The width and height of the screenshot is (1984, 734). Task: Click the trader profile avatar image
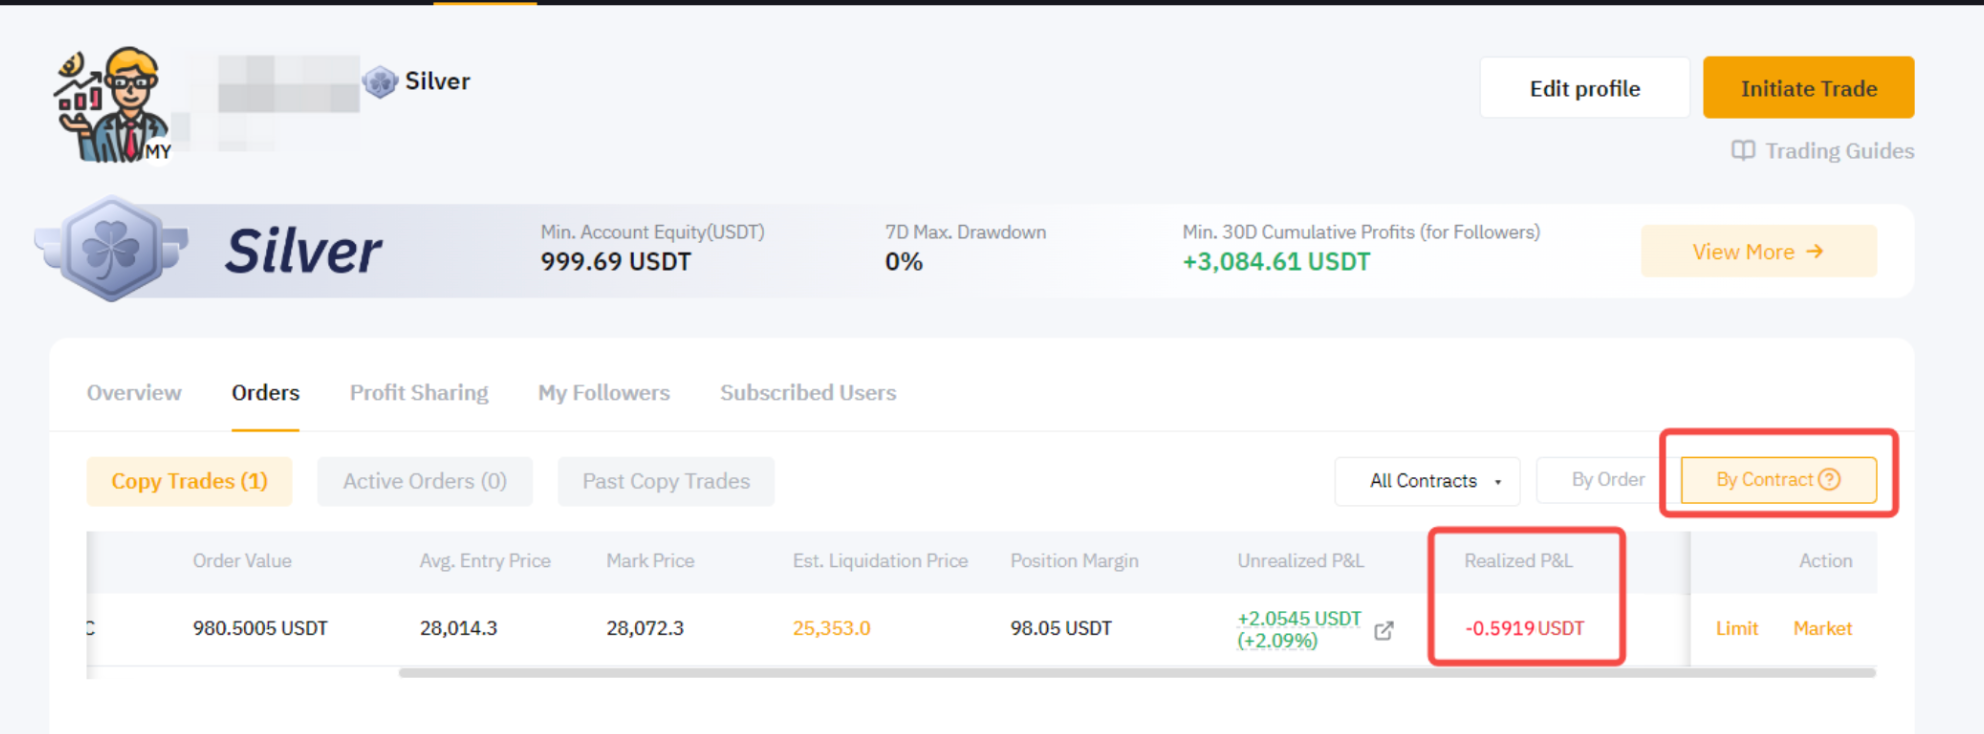click(x=113, y=104)
